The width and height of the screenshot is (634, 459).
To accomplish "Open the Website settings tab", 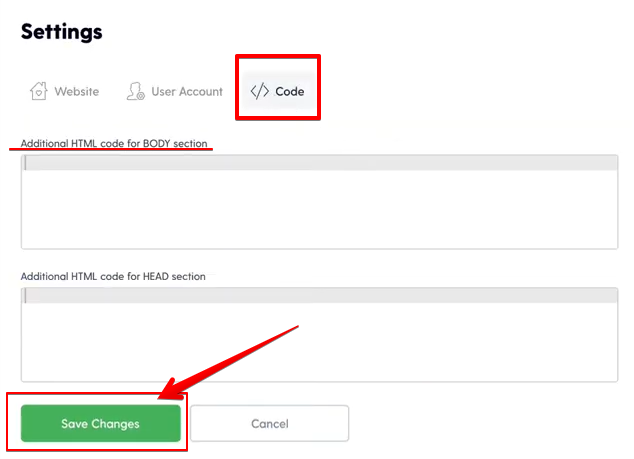I will (x=65, y=91).
